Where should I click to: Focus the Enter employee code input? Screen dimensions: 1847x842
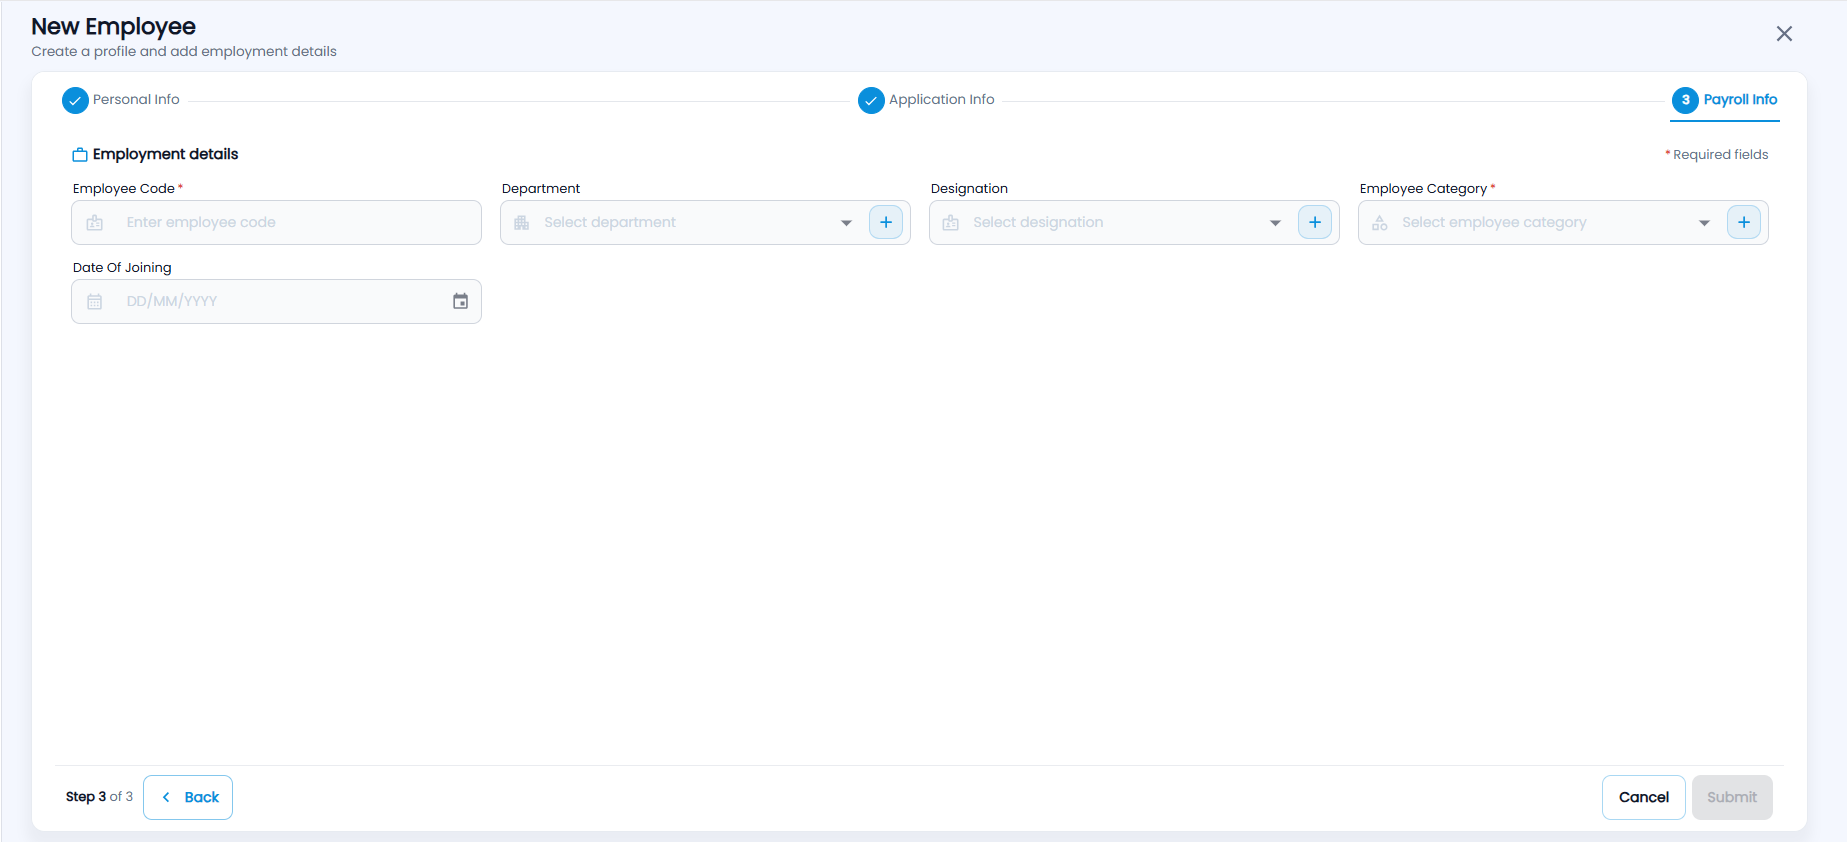point(276,222)
